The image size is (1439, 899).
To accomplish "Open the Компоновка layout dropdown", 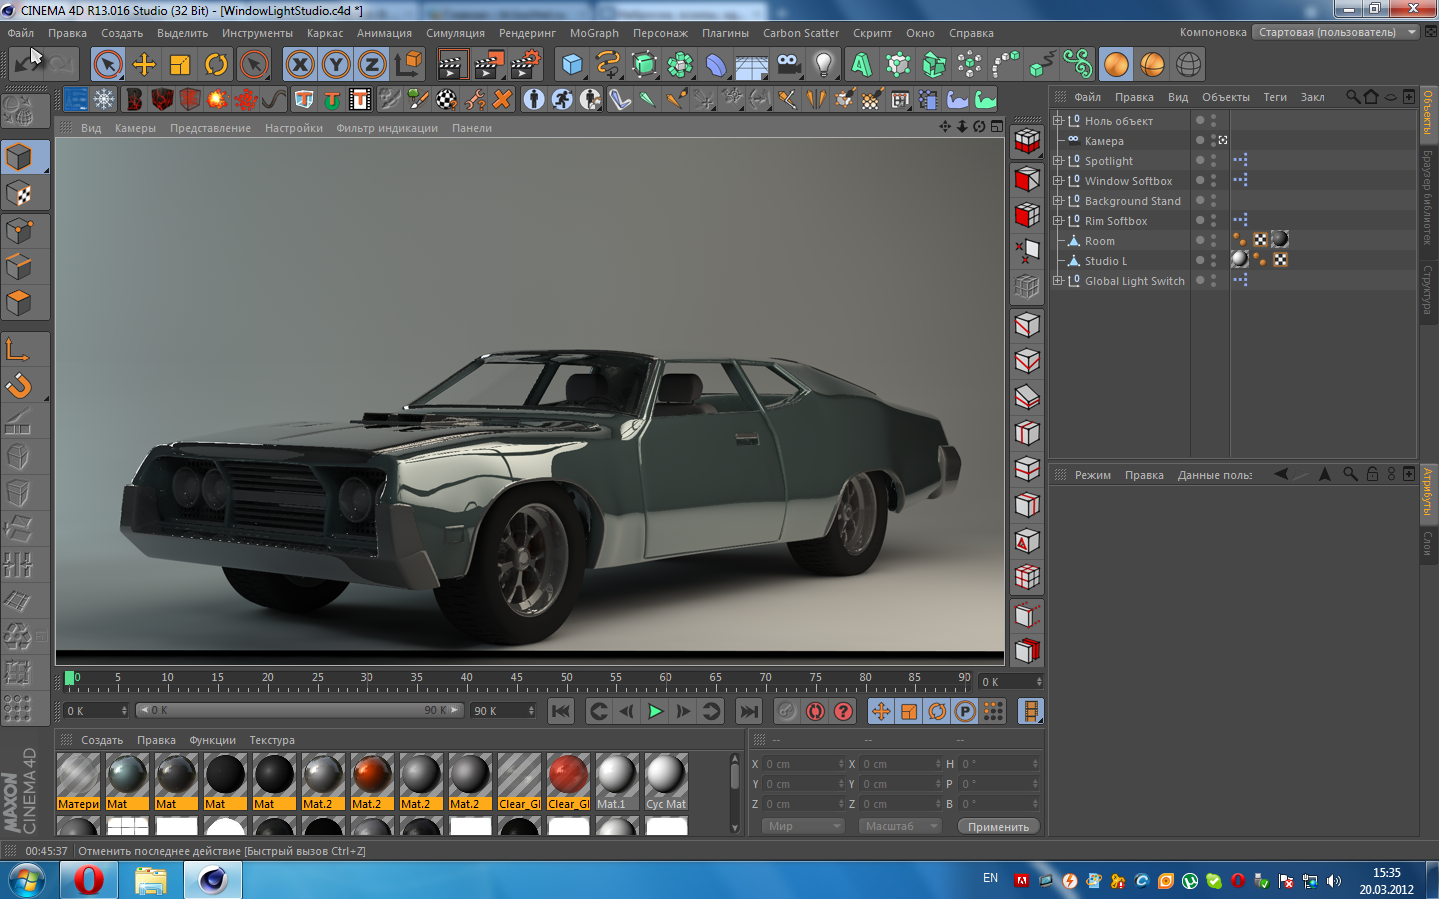I will point(1337,32).
